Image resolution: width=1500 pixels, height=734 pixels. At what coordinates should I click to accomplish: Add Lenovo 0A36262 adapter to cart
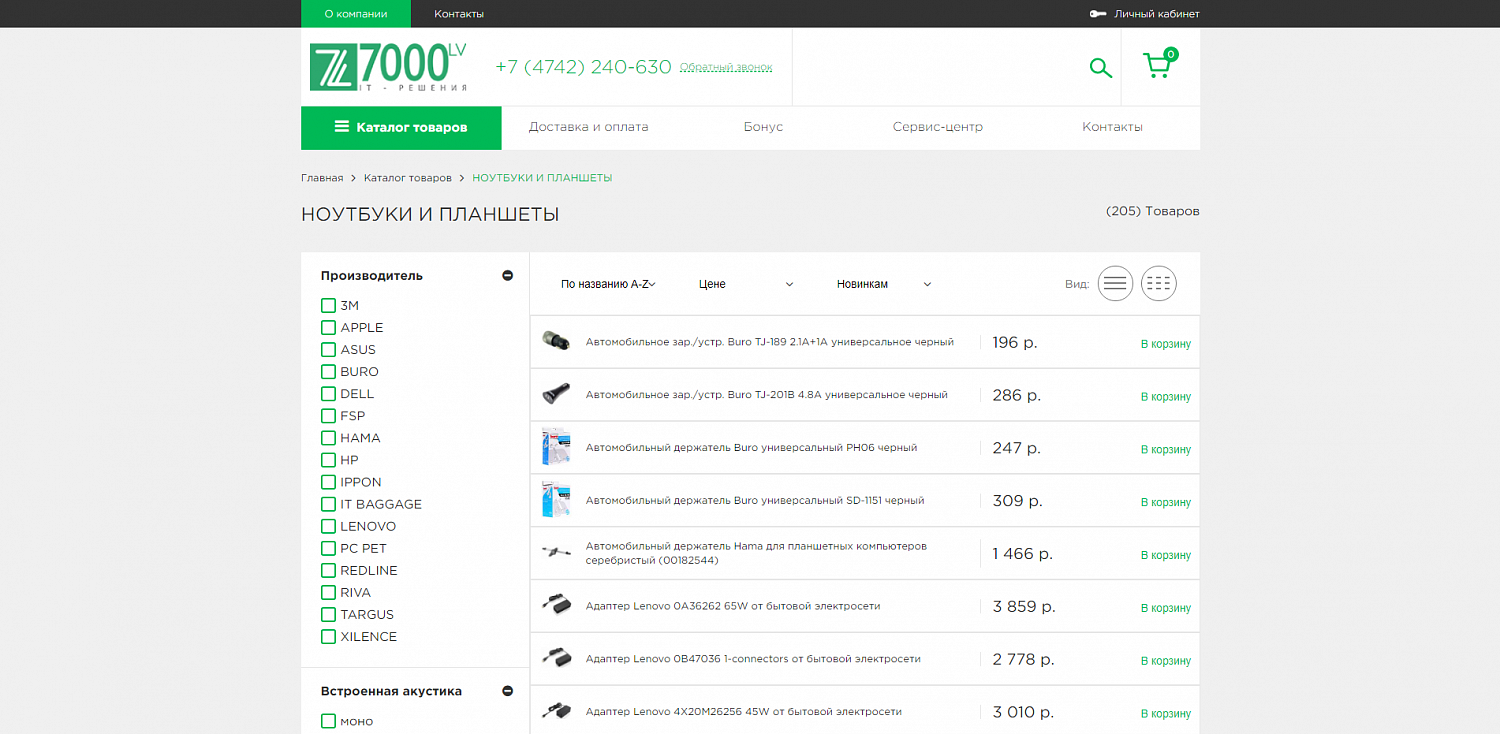(1166, 608)
